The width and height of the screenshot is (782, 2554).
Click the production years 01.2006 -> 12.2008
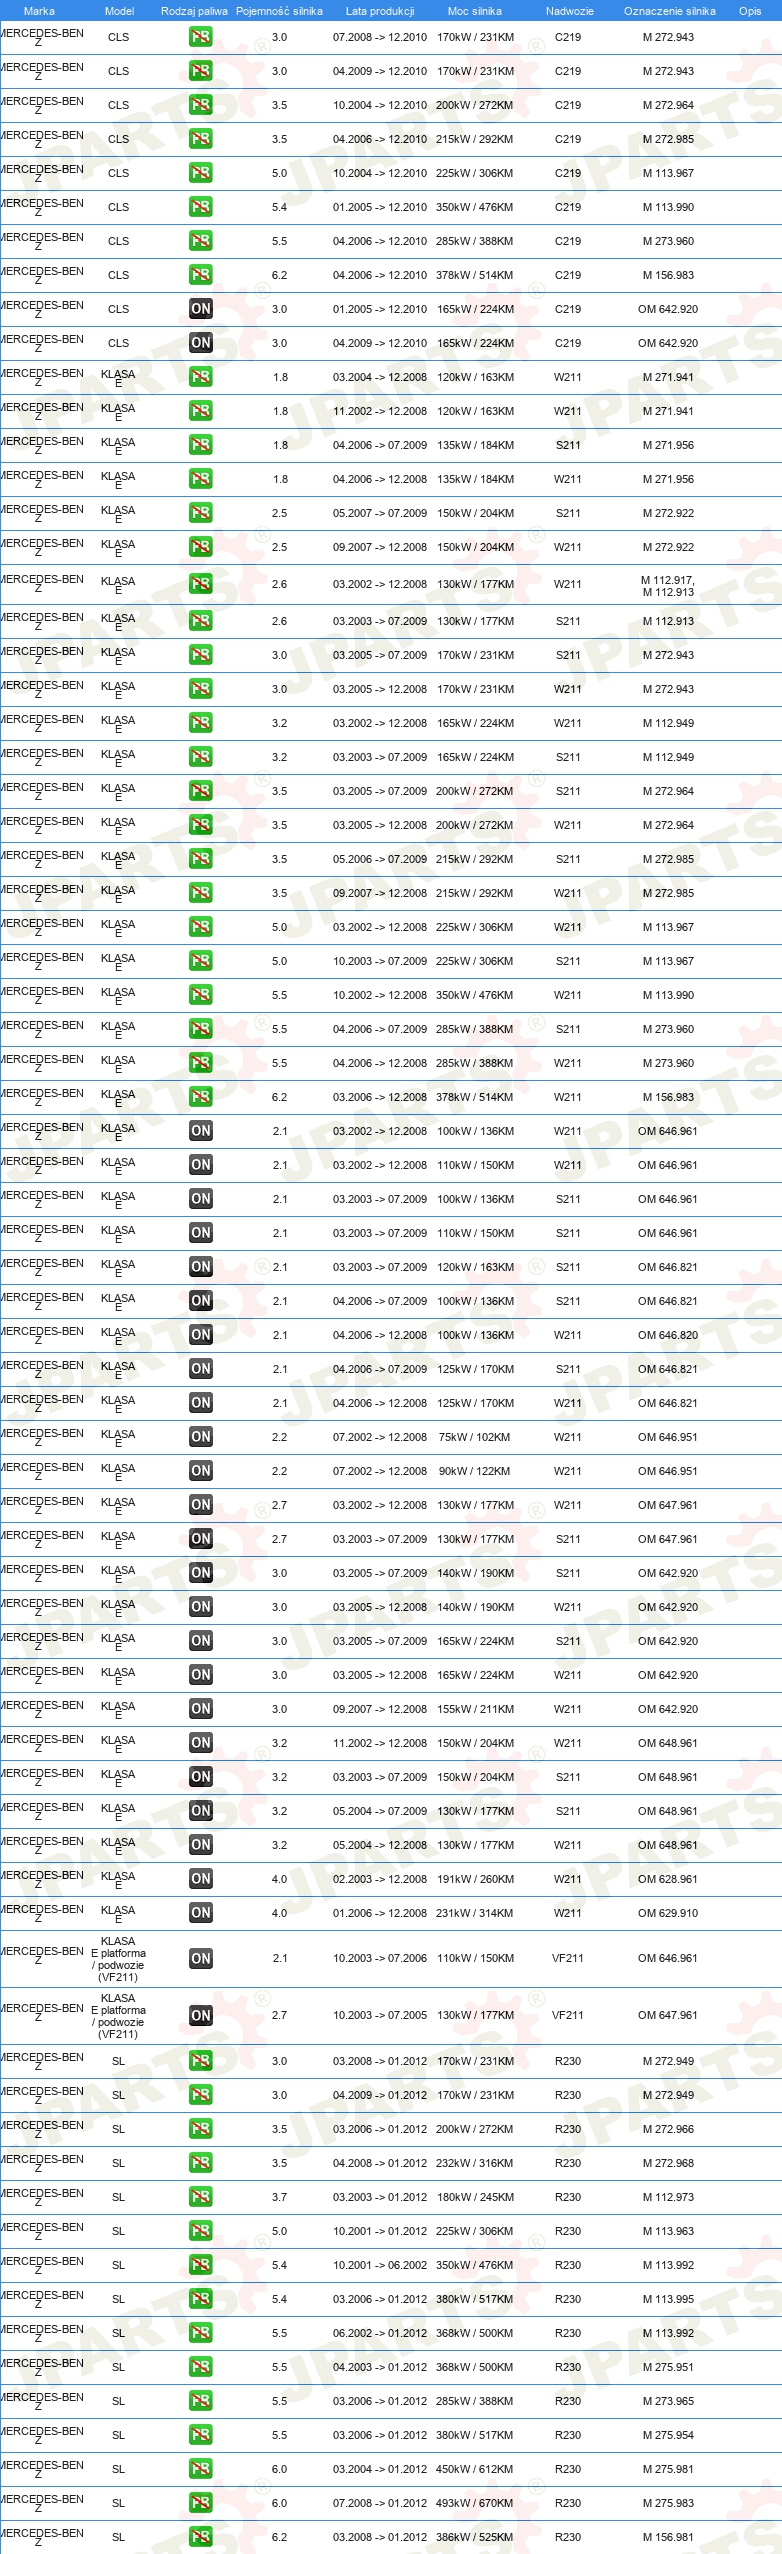(x=380, y=1913)
